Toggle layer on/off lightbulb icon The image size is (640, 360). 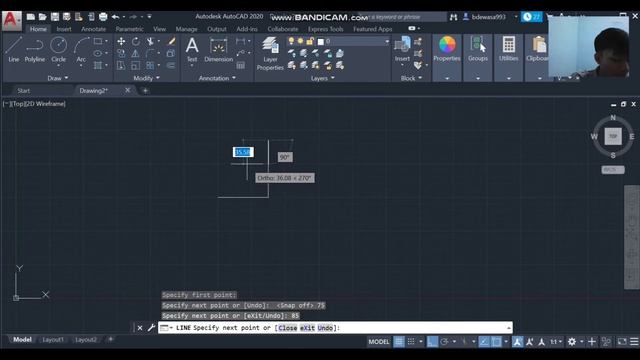pos(291,41)
